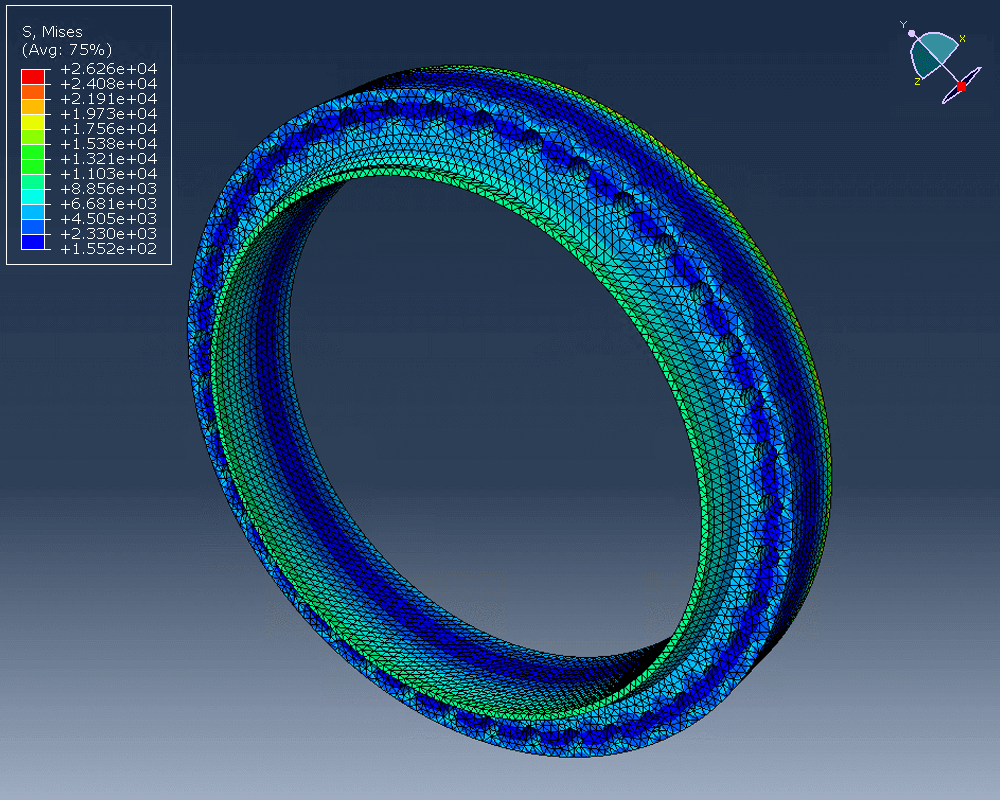This screenshot has height=800, width=1000.
Task: Click legend value +6.681e+03
Action: [108, 204]
